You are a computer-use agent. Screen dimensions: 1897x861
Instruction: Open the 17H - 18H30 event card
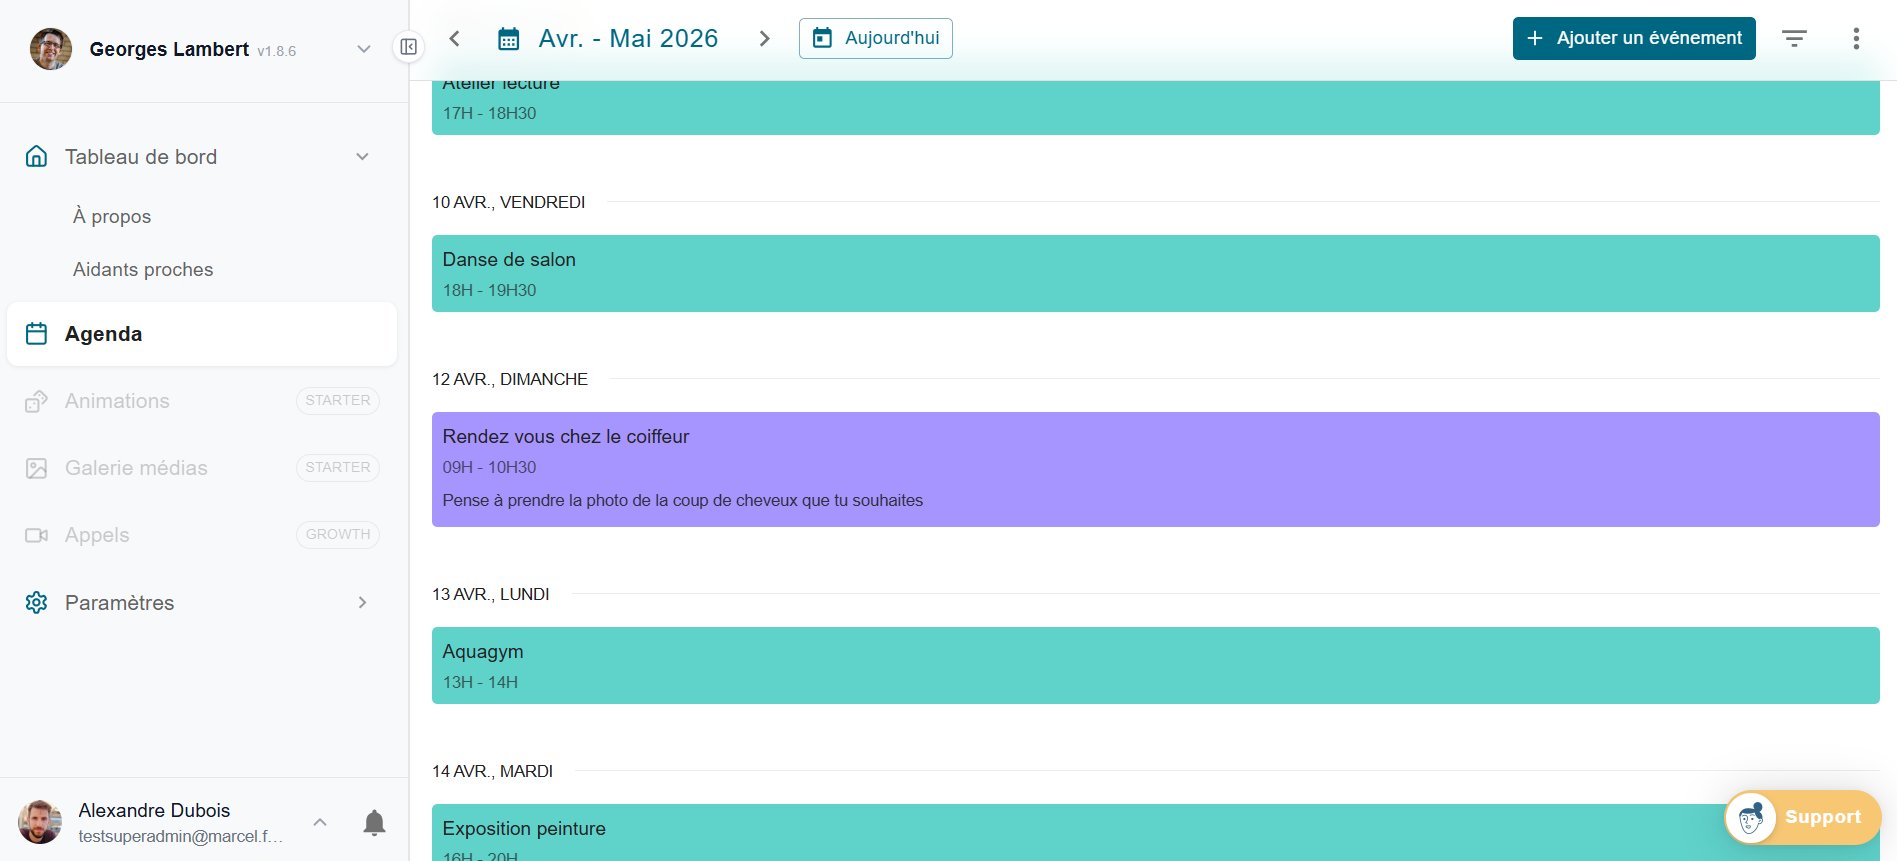coord(1156,107)
